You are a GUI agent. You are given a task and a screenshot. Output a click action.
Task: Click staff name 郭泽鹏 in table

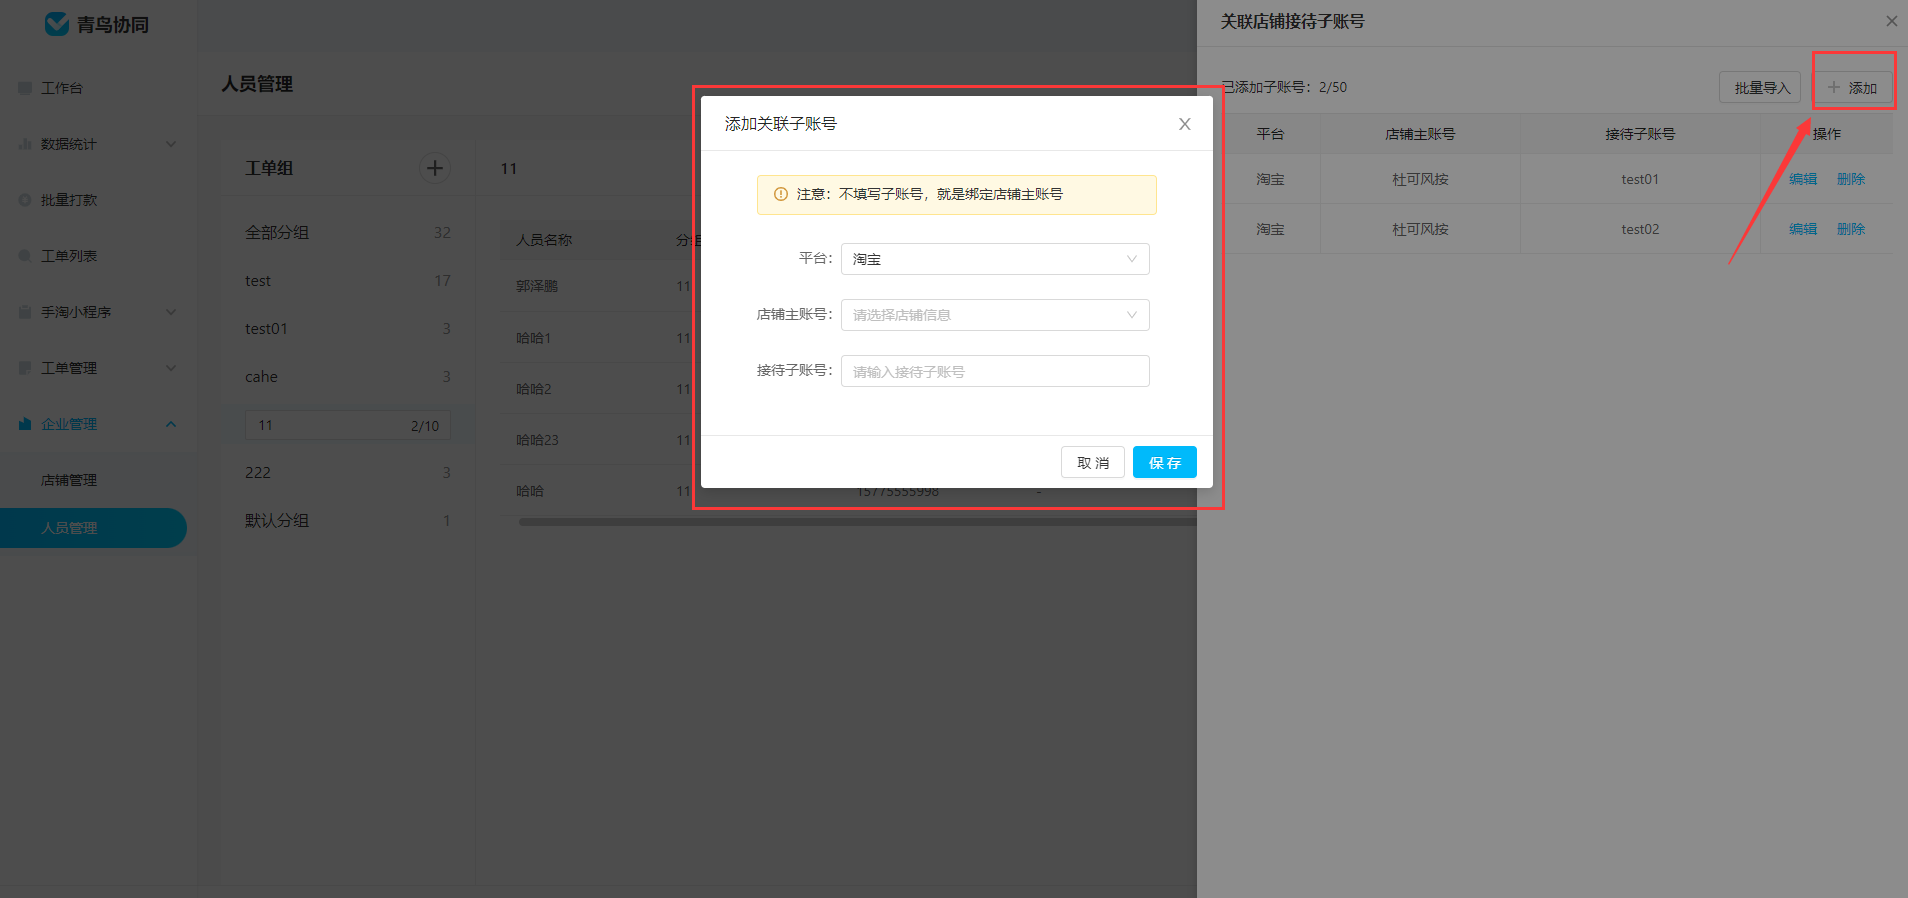pyautogui.click(x=537, y=286)
